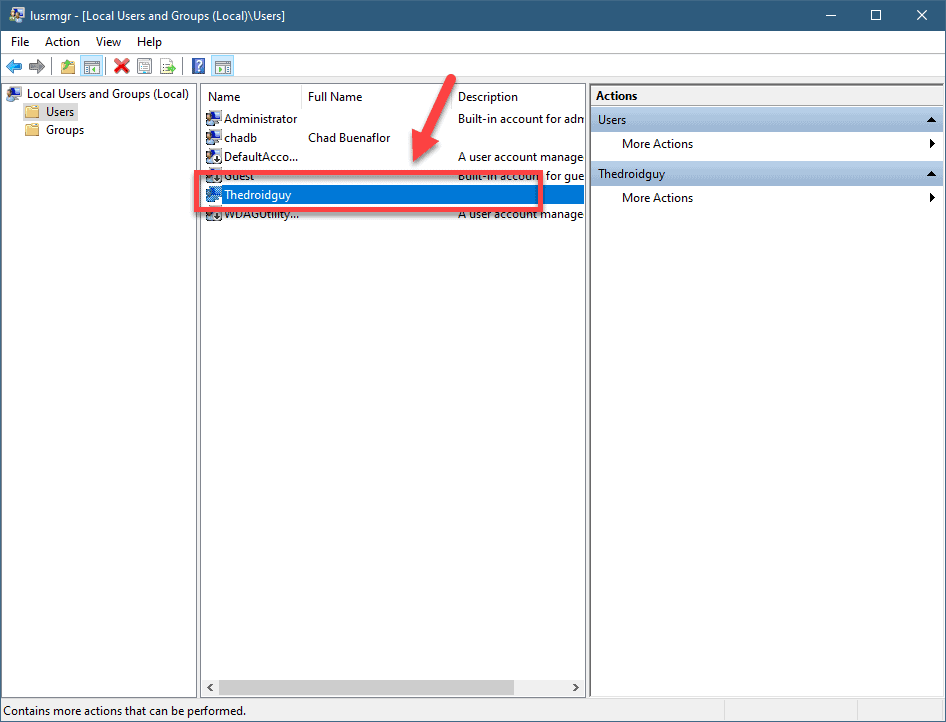Close the lusrmgr window

(922, 15)
